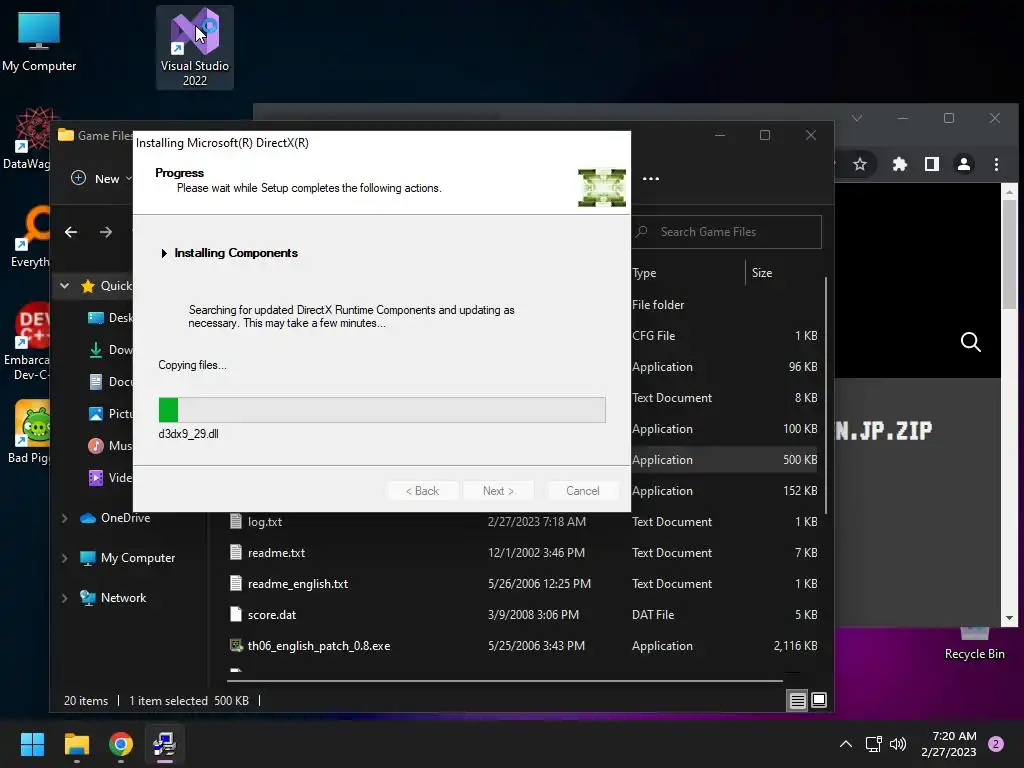Open the See more ellipsis in File Explorer

tap(650, 178)
